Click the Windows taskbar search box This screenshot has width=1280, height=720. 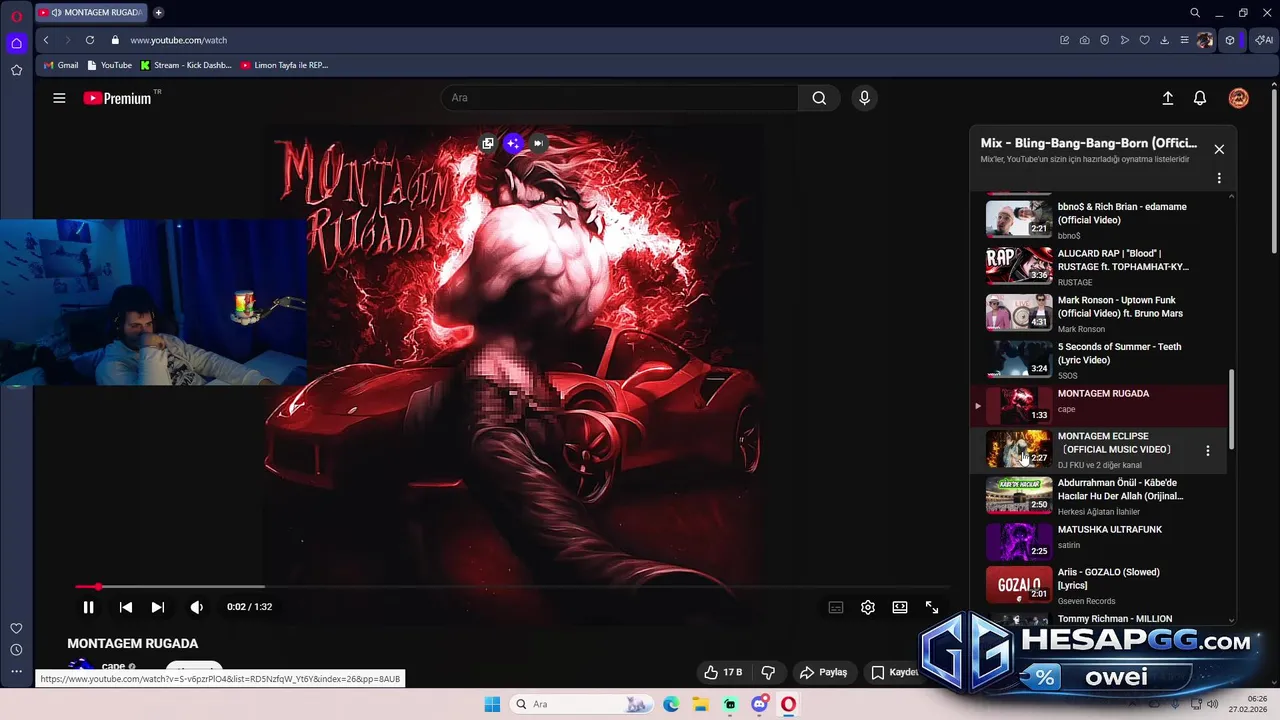tap(581, 704)
